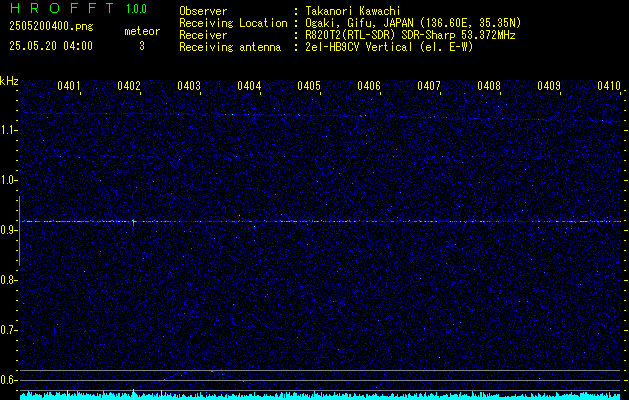
Task: Click the 0402 time axis marker
Action: tap(129, 85)
